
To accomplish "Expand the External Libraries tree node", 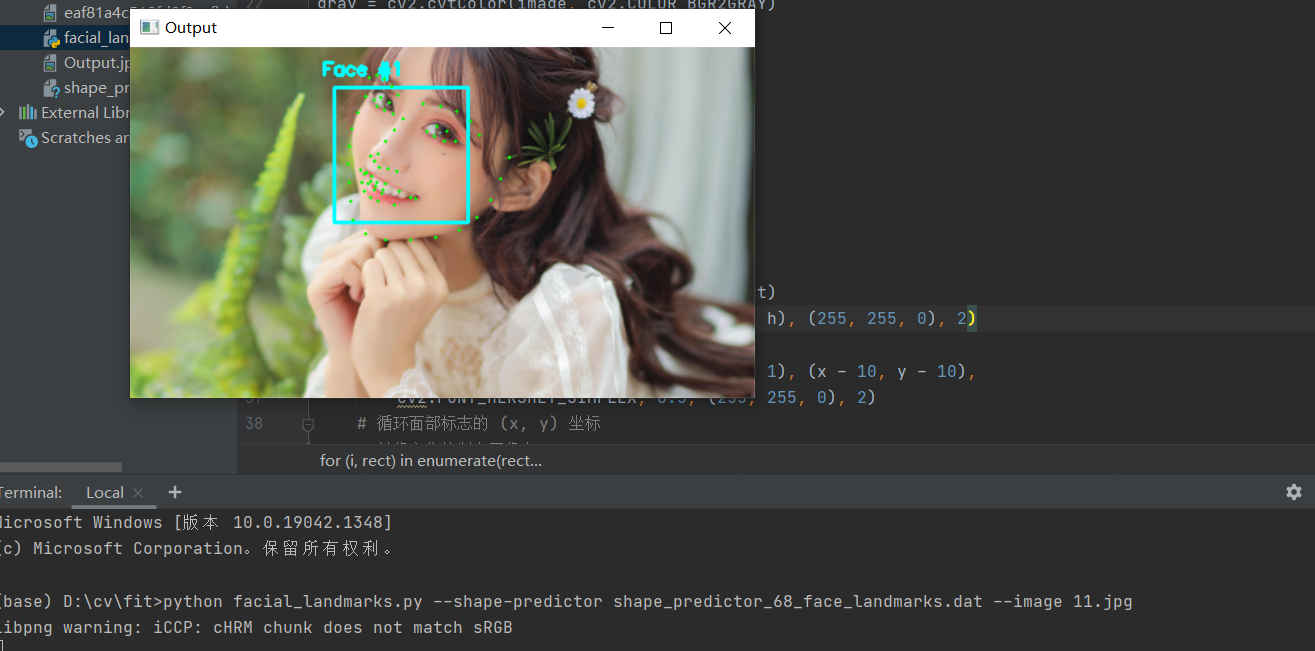I will (x=5, y=113).
